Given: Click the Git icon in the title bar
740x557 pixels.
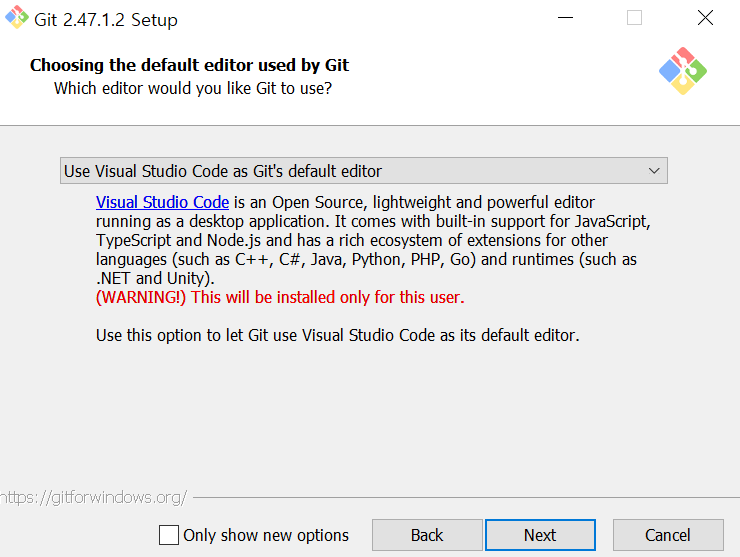Looking at the screenshot, I should point(15,19).
